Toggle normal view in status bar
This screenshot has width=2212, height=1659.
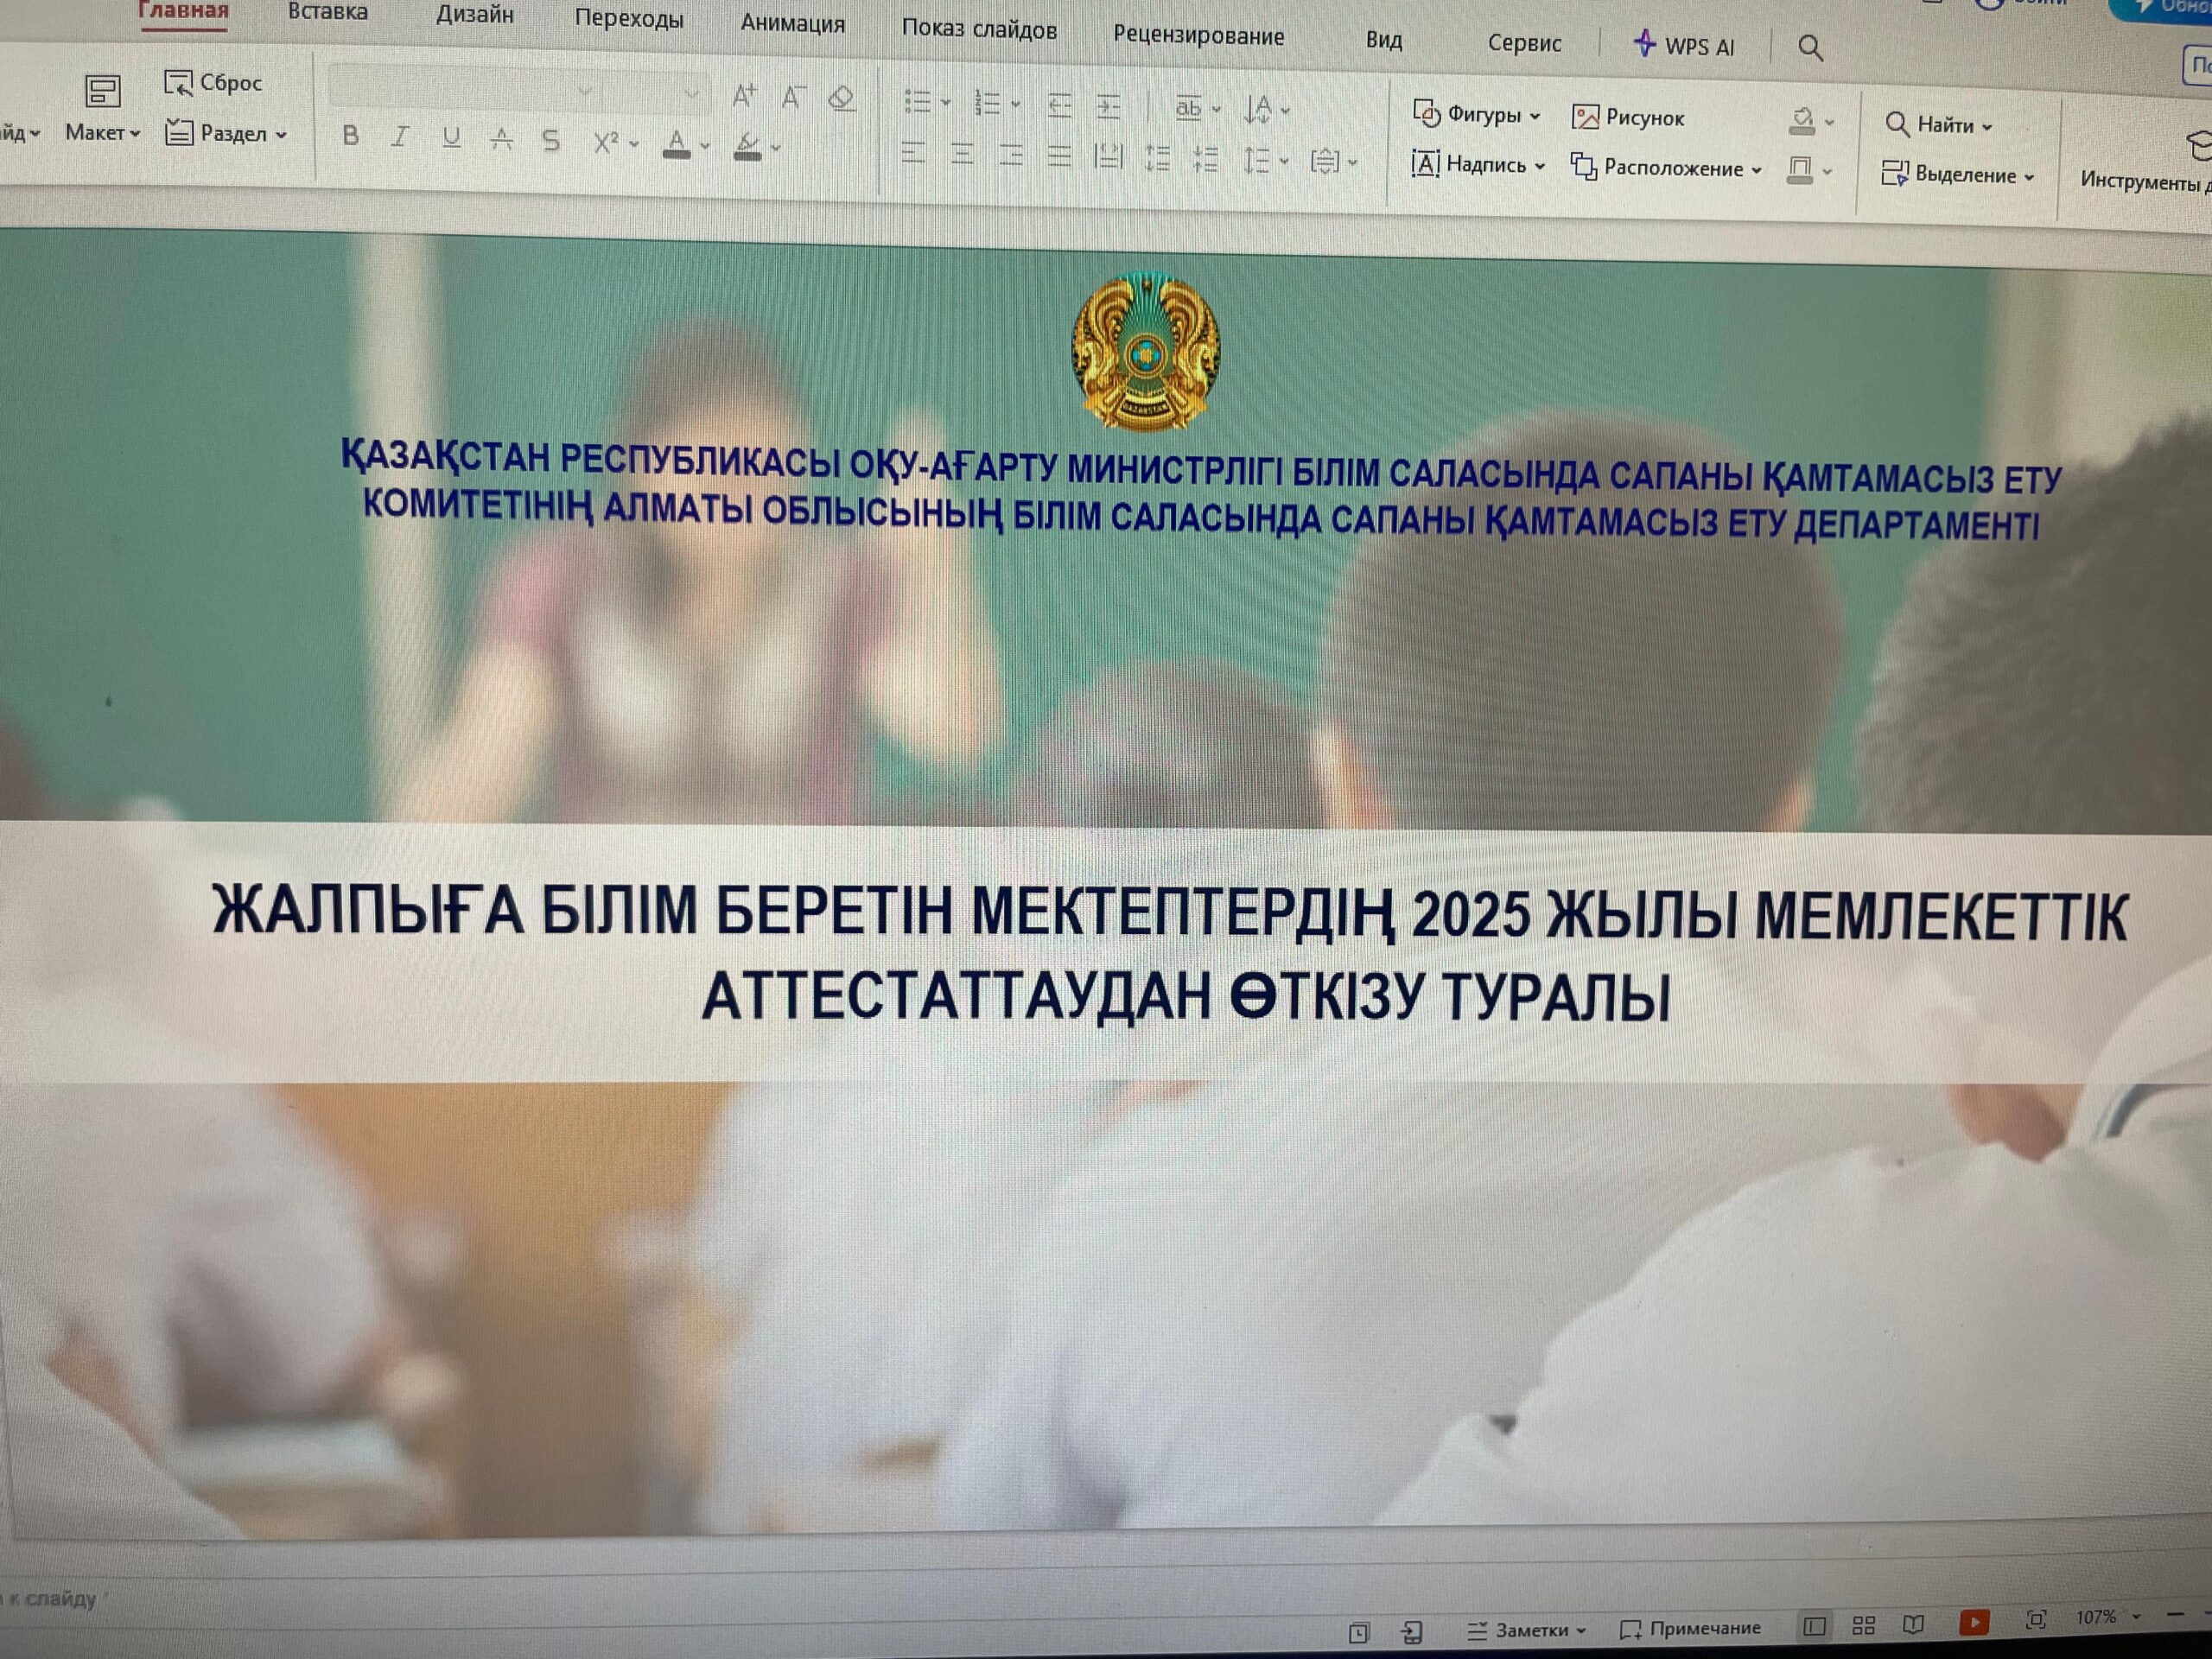pyautogui.click(x=1814, y=1626)
